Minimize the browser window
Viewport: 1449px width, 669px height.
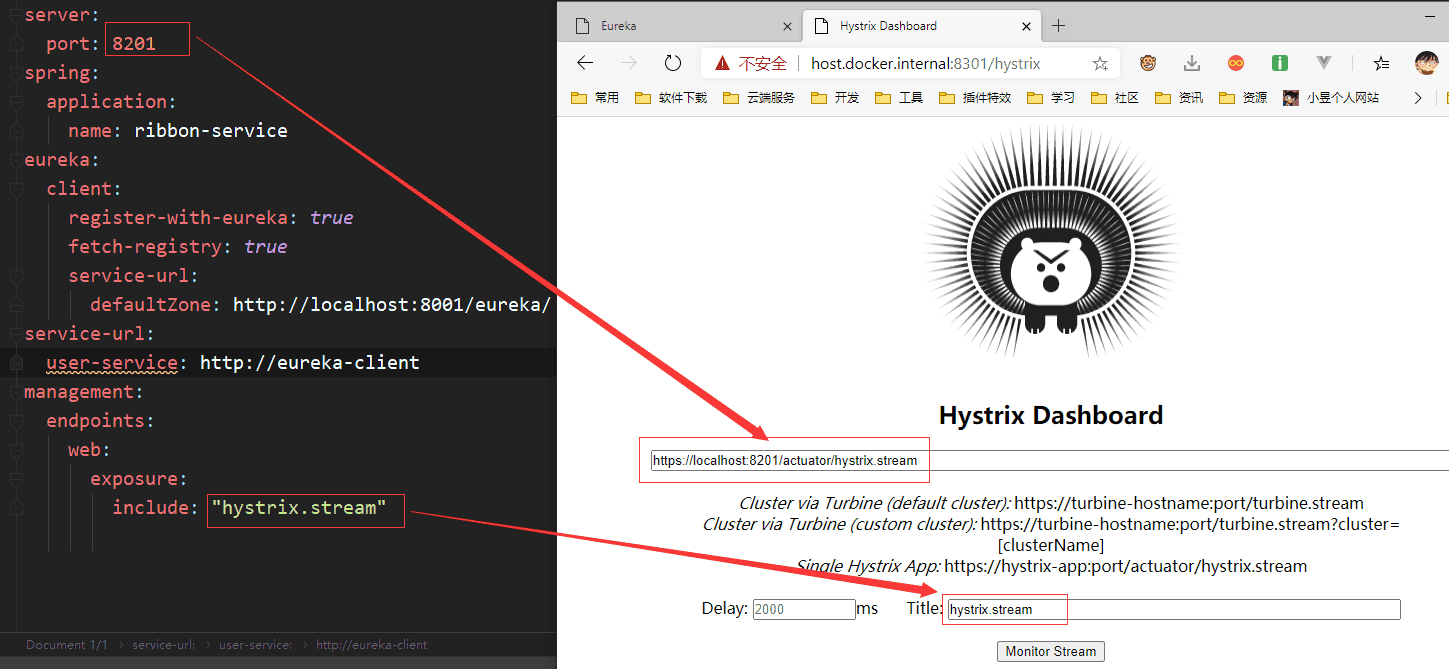tap(1429, 17)
